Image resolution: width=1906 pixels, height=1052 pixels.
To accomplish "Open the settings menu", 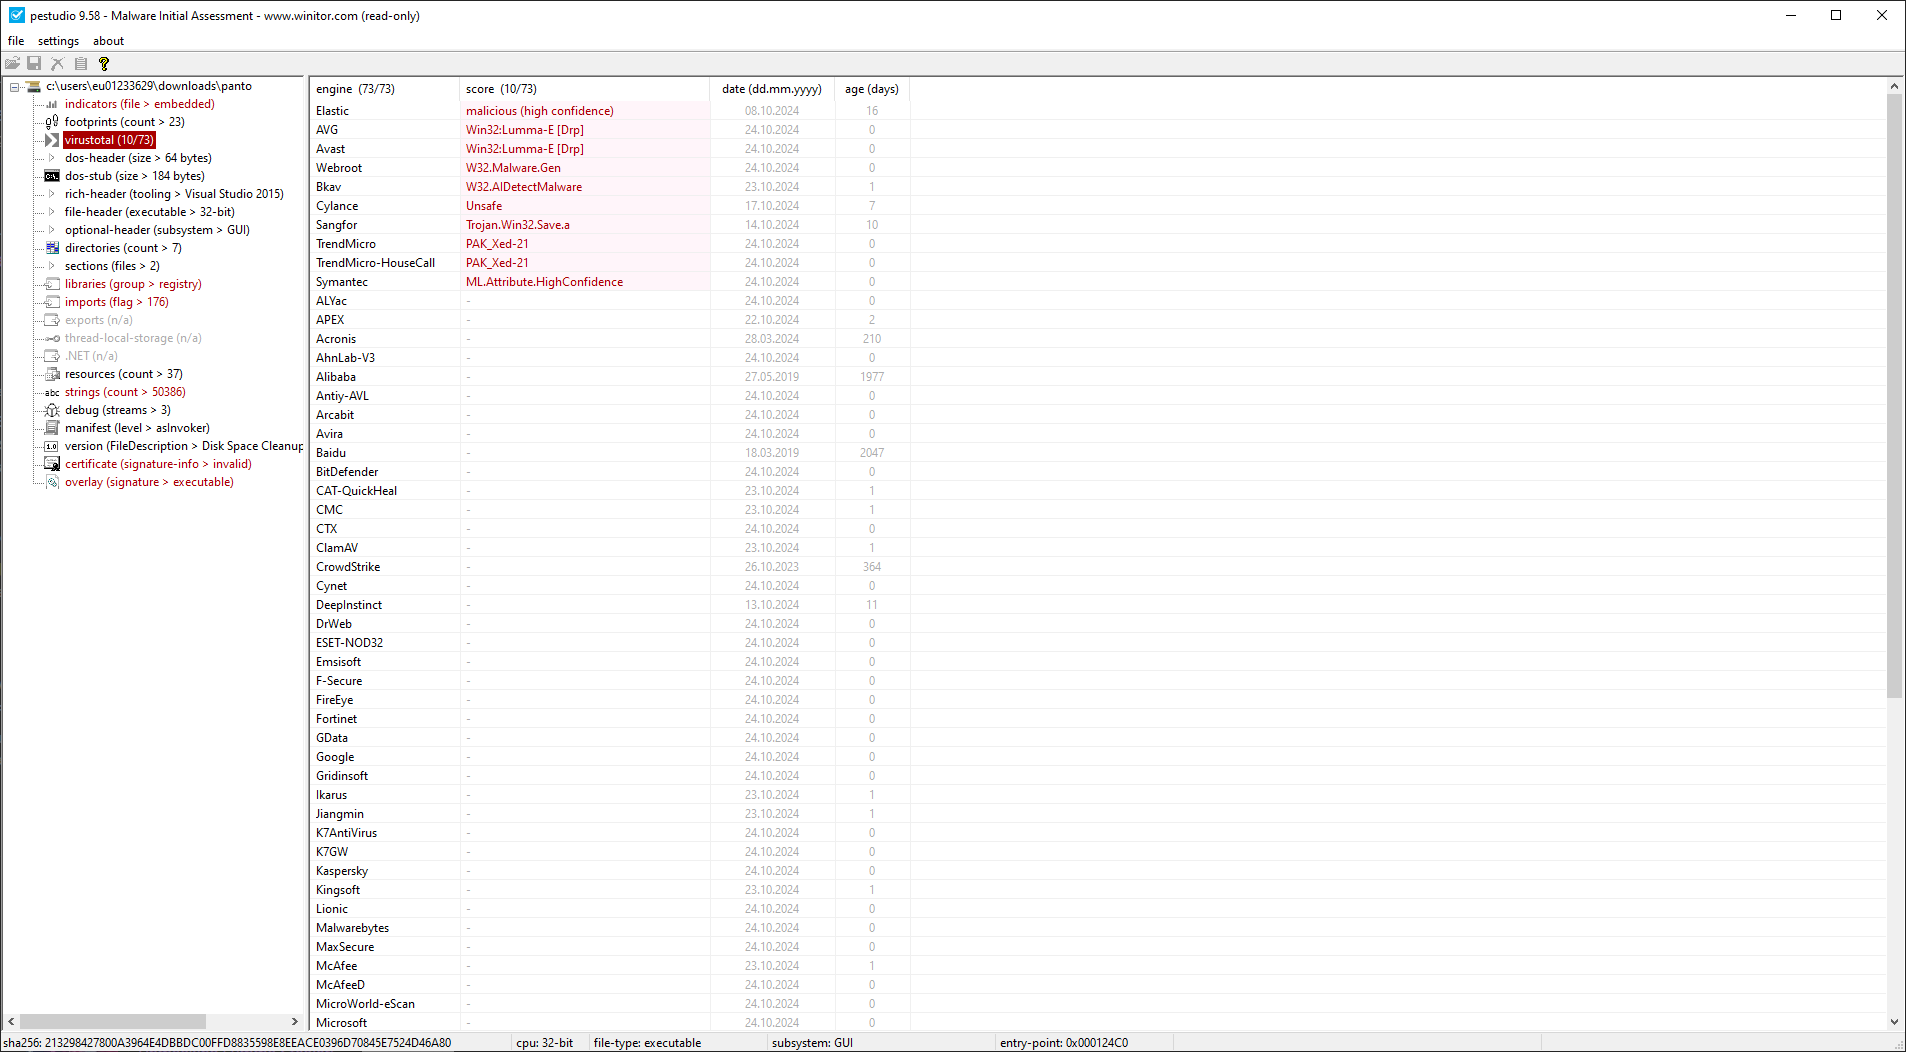I will coord(58,41).
